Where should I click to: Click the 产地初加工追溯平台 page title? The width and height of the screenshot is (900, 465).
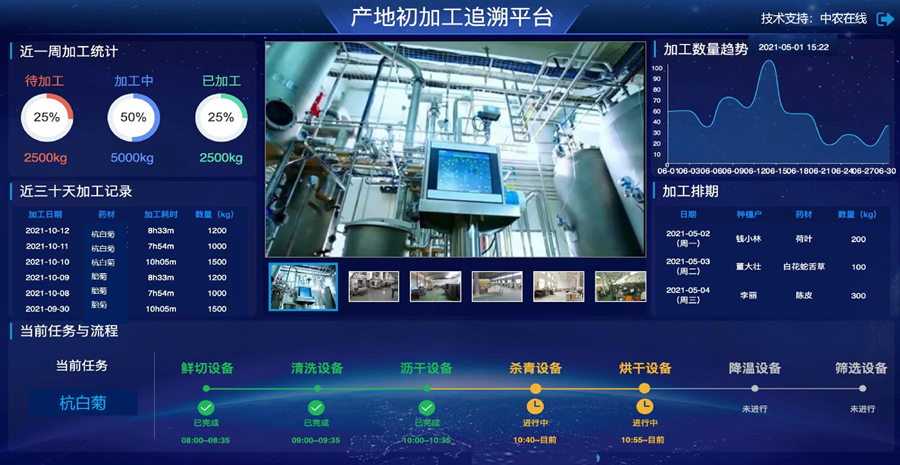(451, 17)
